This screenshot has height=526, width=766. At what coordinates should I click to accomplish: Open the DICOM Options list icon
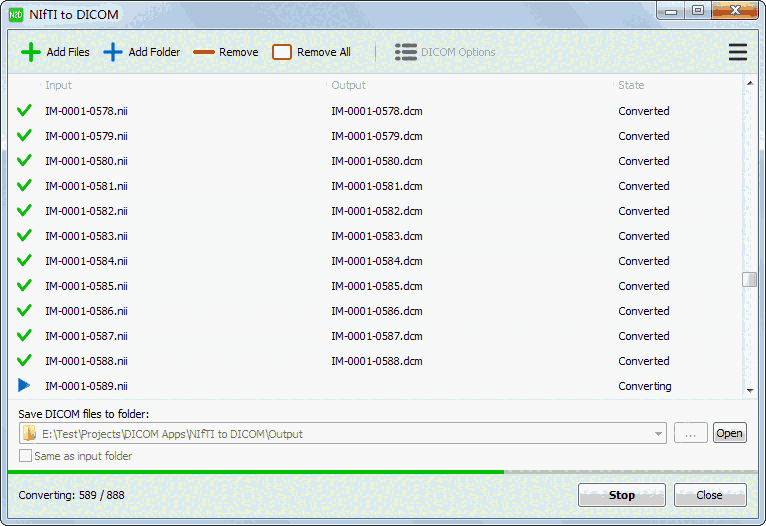point(406,52)
